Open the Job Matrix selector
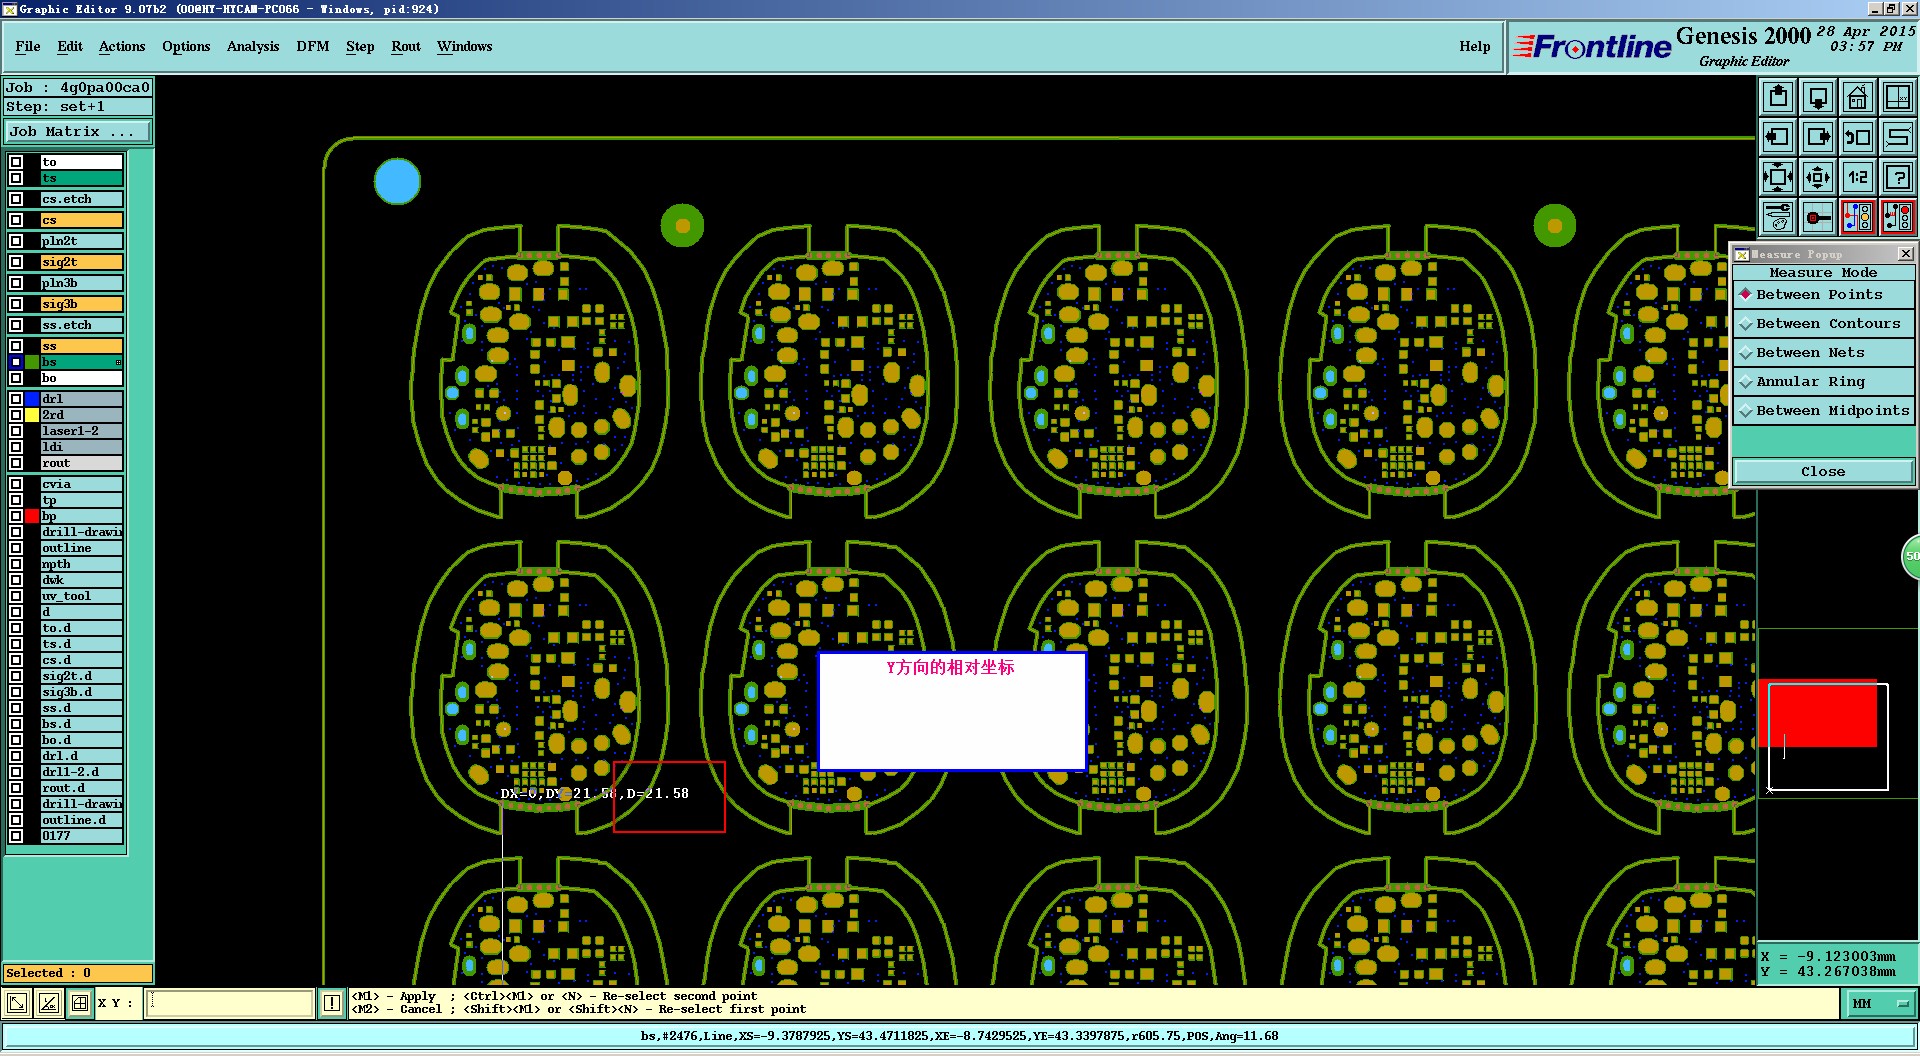The width and height of the screenshot is (1920, 1056). (78, 132)
